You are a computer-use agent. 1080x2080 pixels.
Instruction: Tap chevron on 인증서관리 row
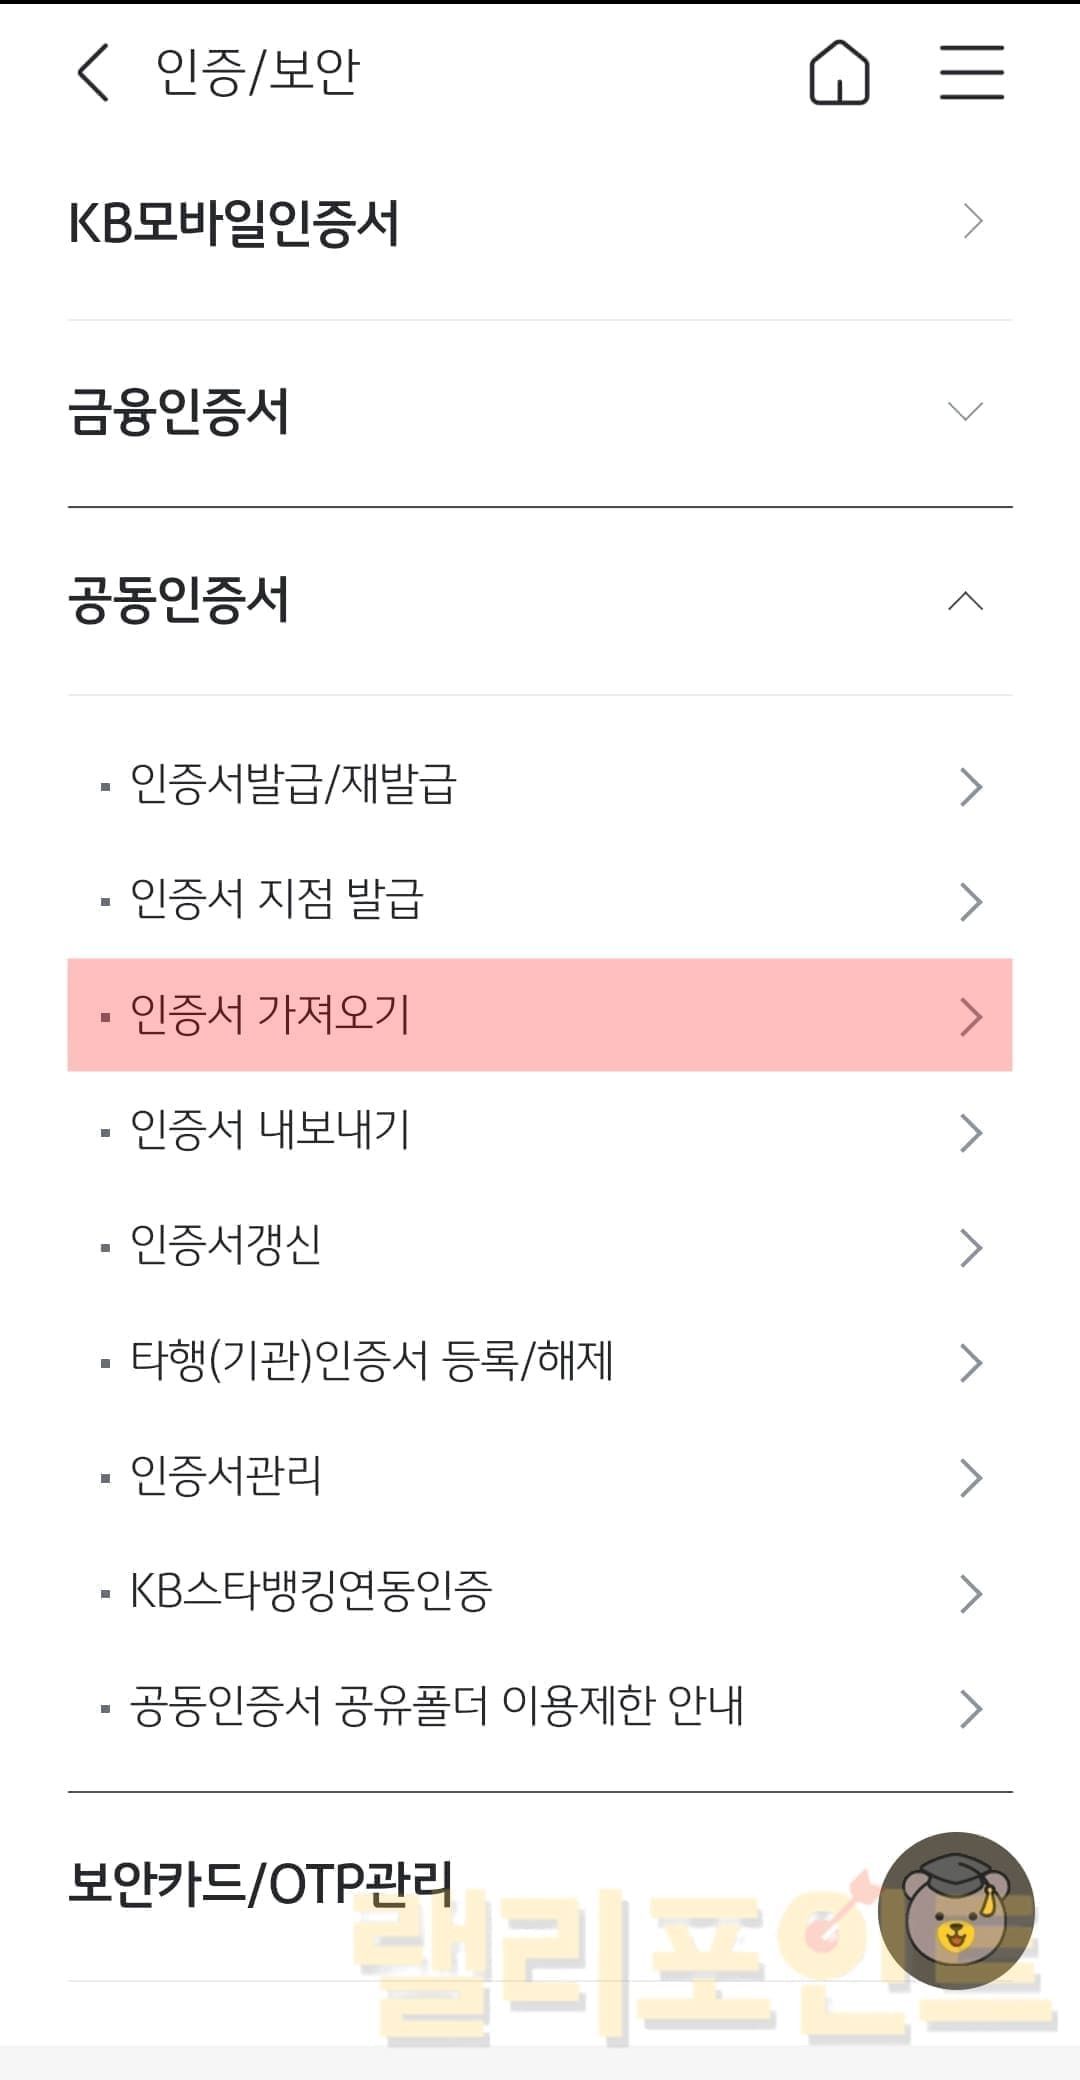click(970, 1478)
